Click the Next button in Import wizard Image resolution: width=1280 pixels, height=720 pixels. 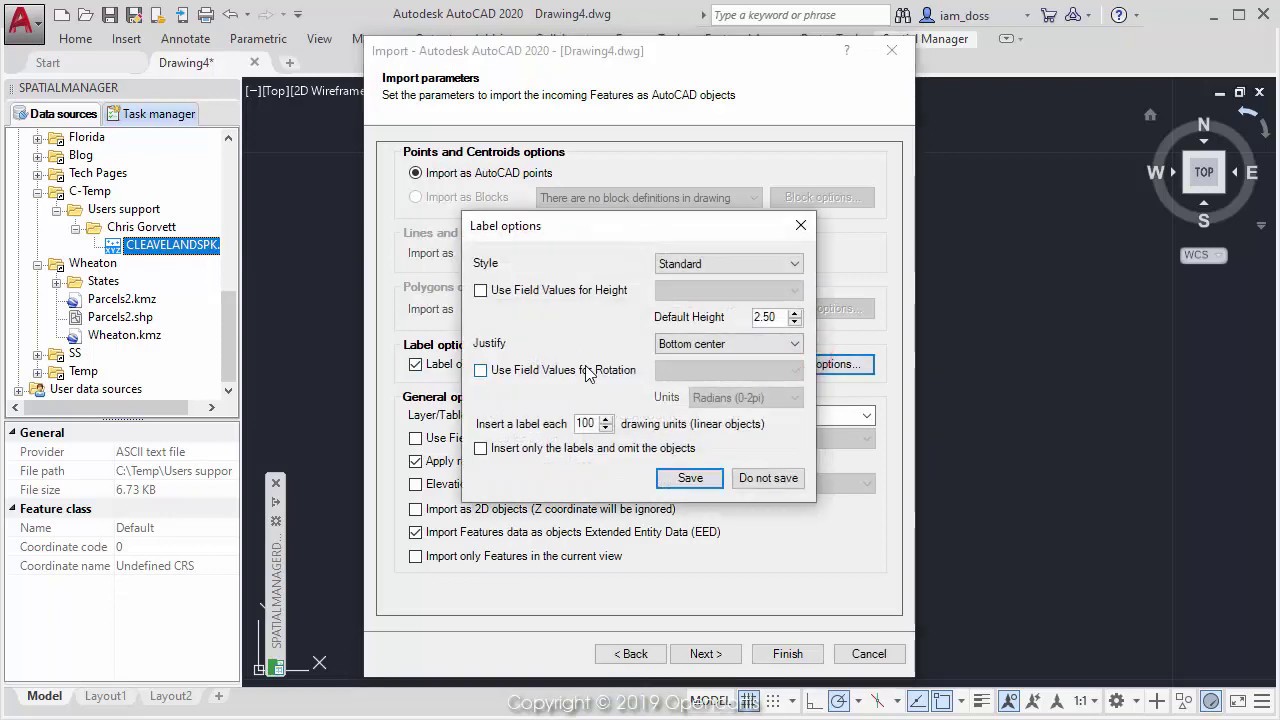click(705, 654)
